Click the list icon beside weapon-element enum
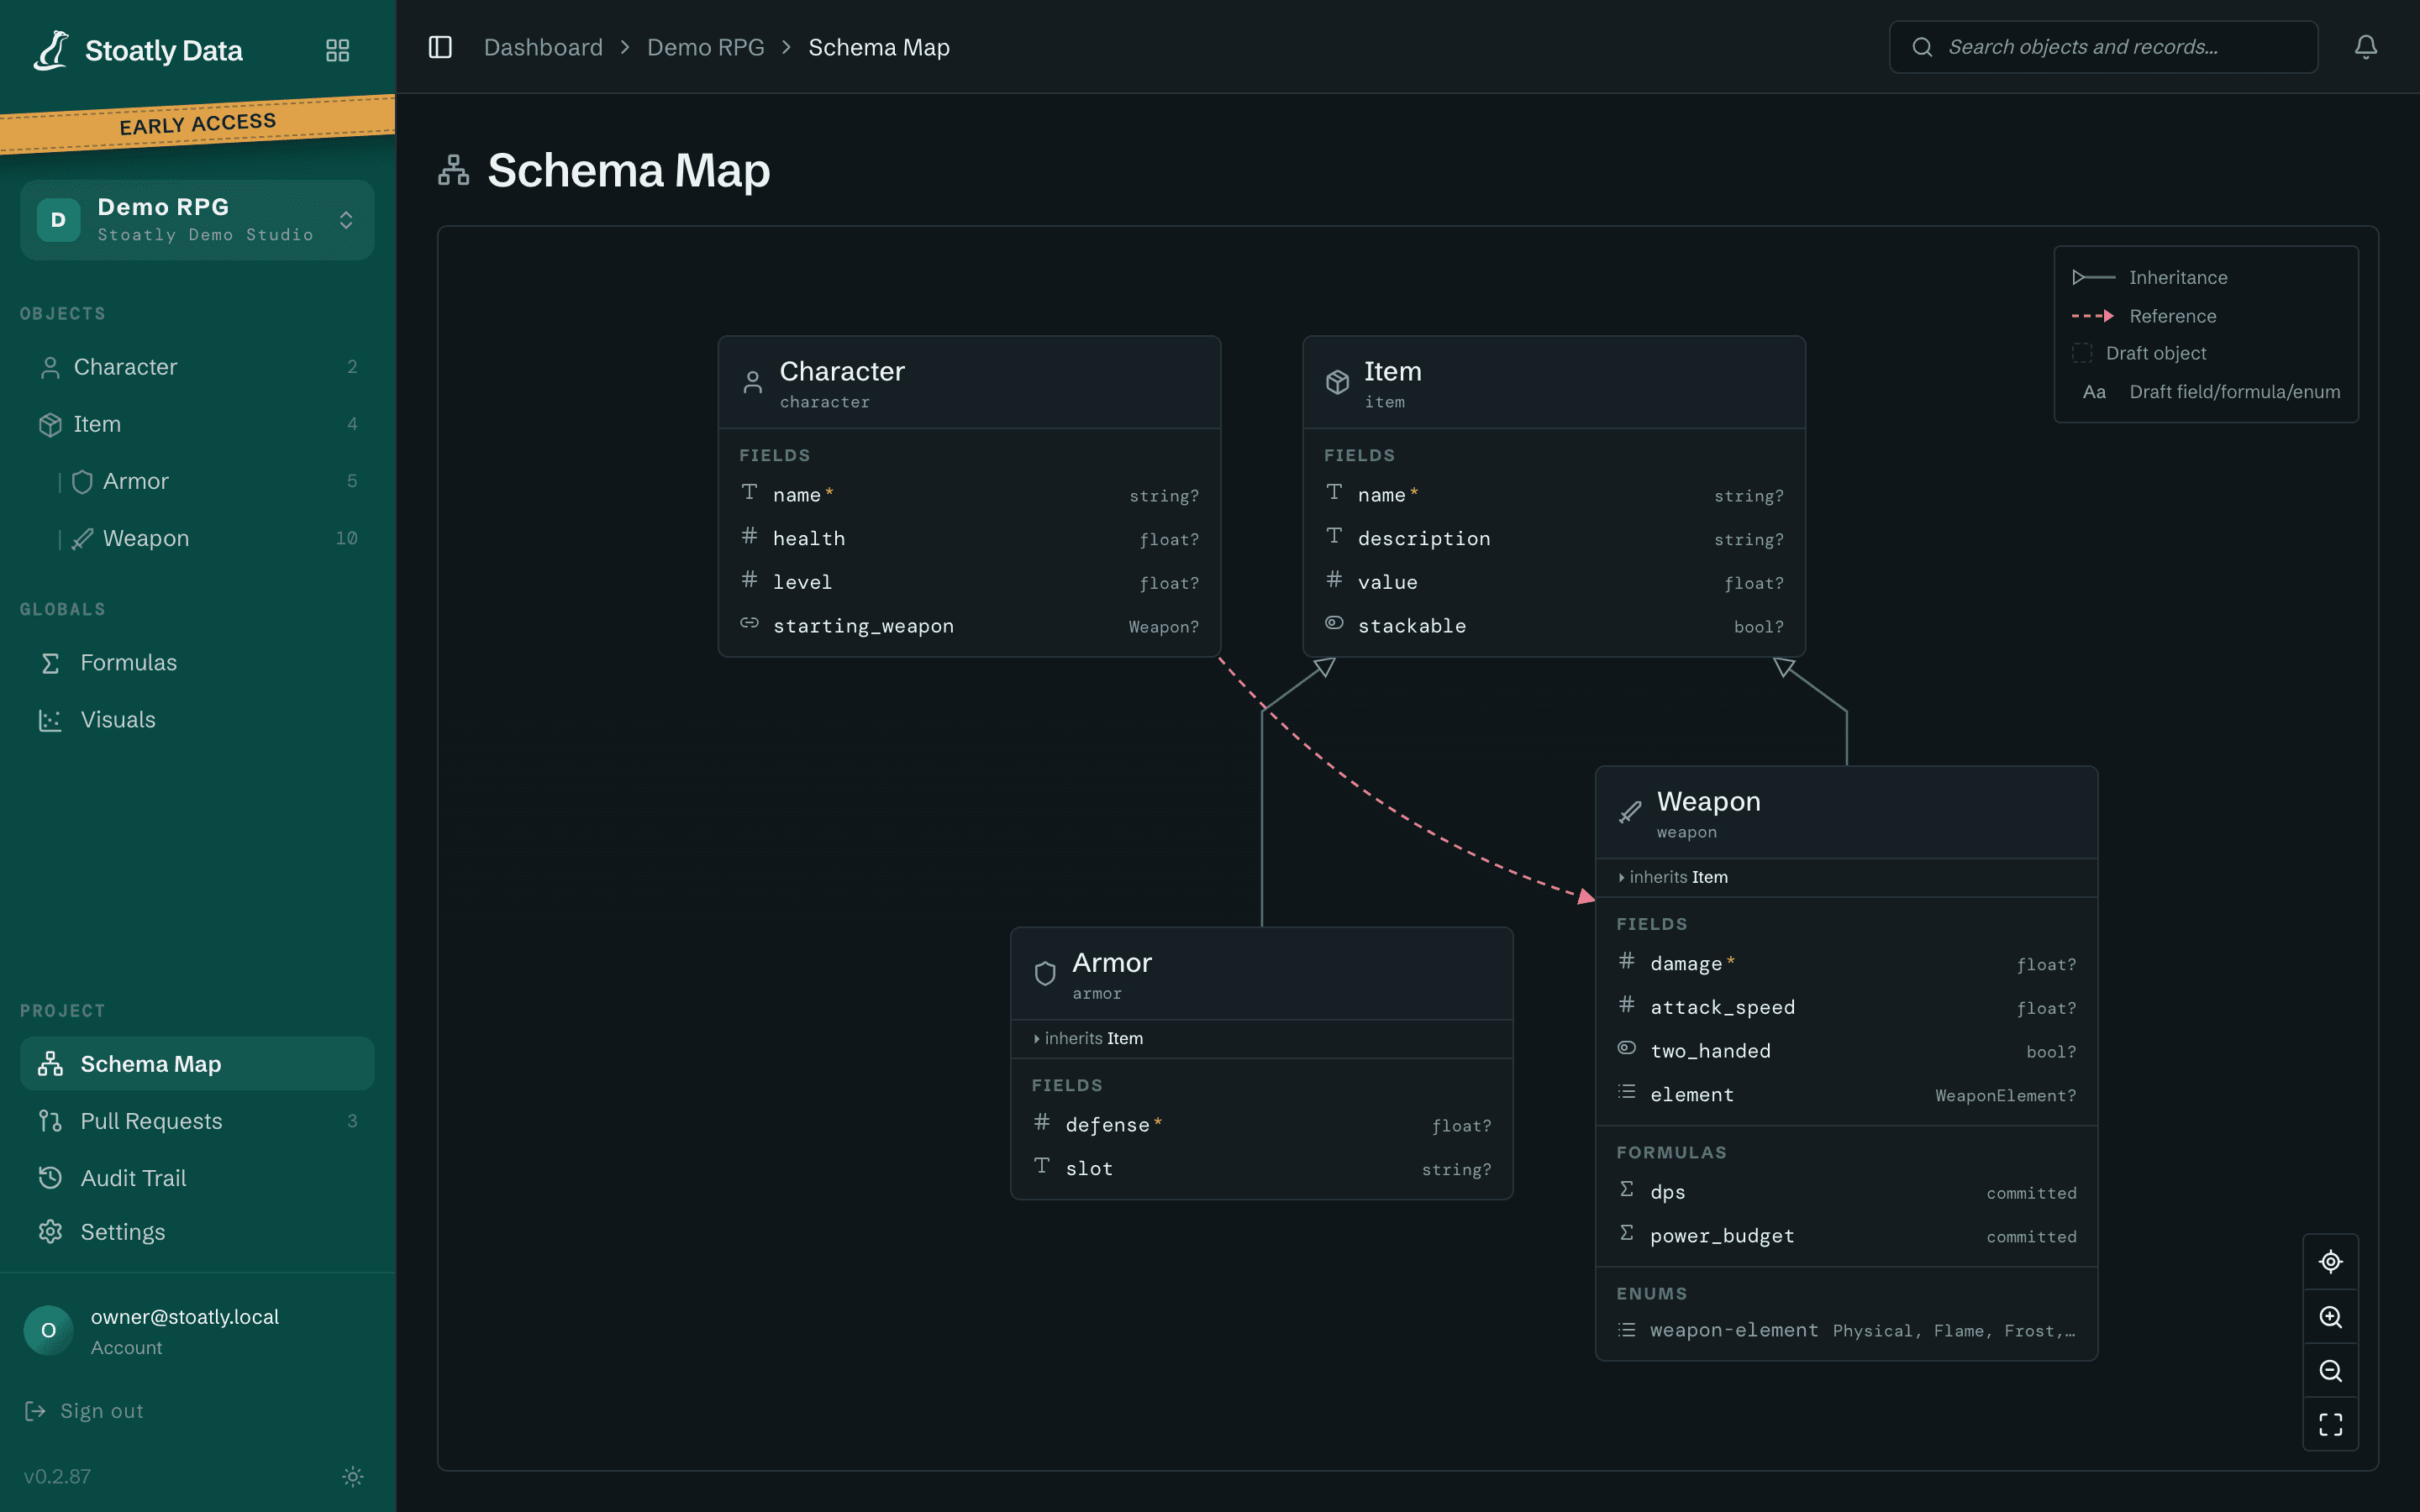The width and height of the screenshot is (2420, 1512). click(x=1627, y=1330)
